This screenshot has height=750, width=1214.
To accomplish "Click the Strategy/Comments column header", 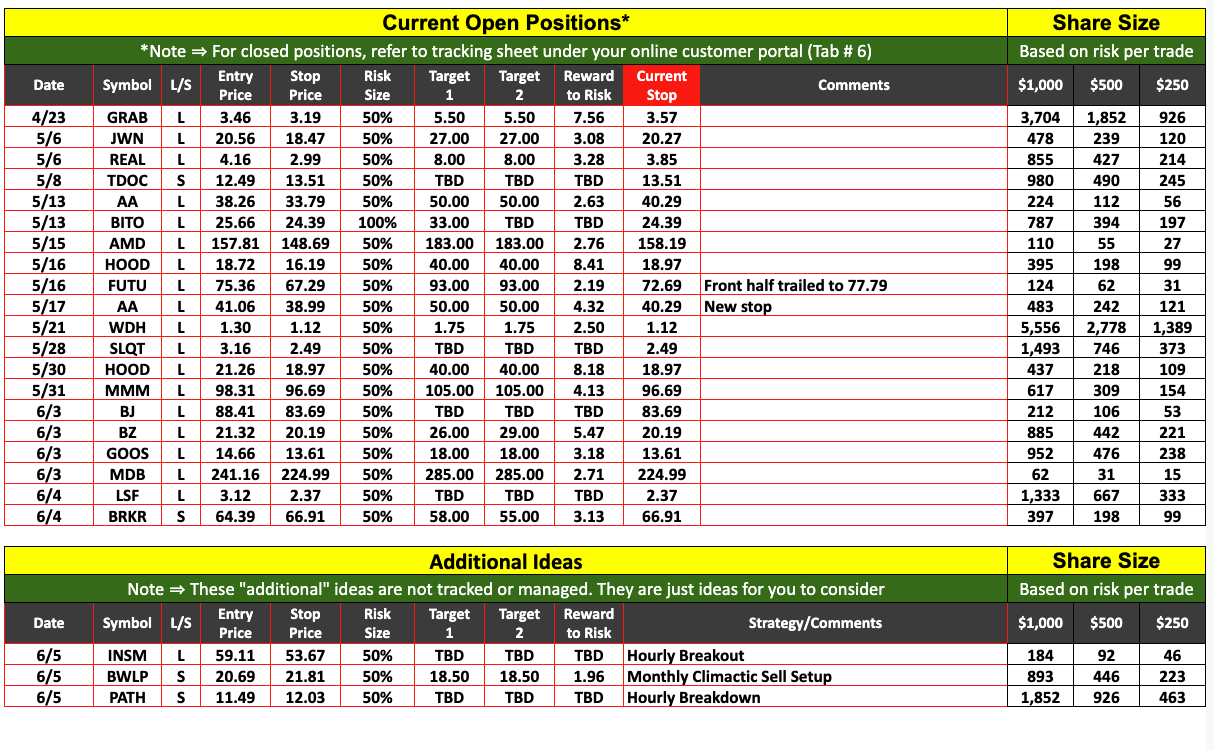I will [x=815, y=623].
